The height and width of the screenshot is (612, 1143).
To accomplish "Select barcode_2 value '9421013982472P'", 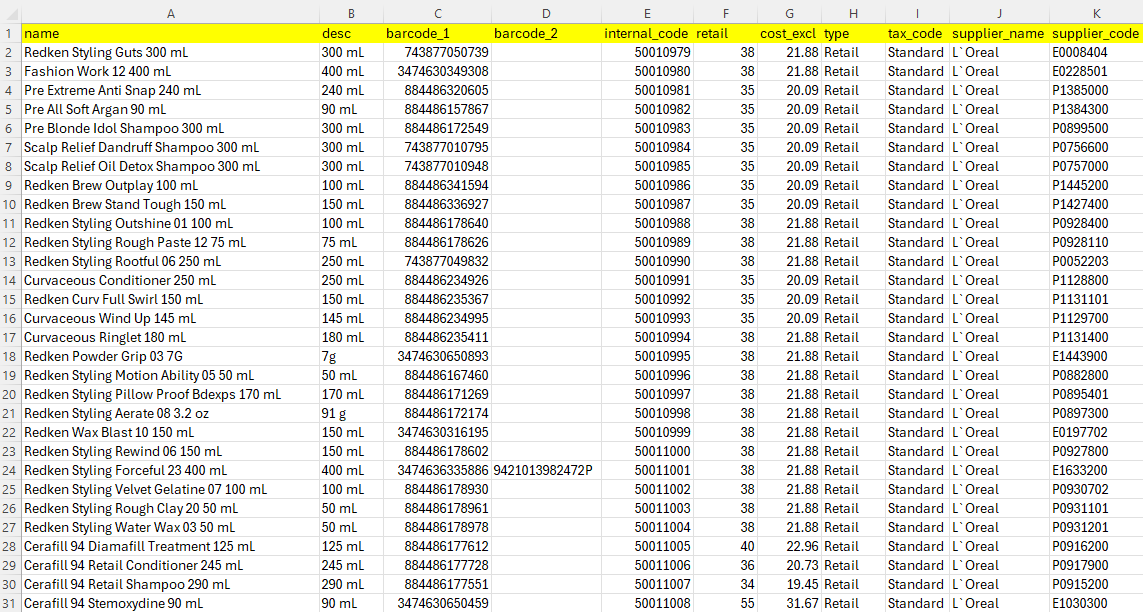I will [x=546, y=470].
